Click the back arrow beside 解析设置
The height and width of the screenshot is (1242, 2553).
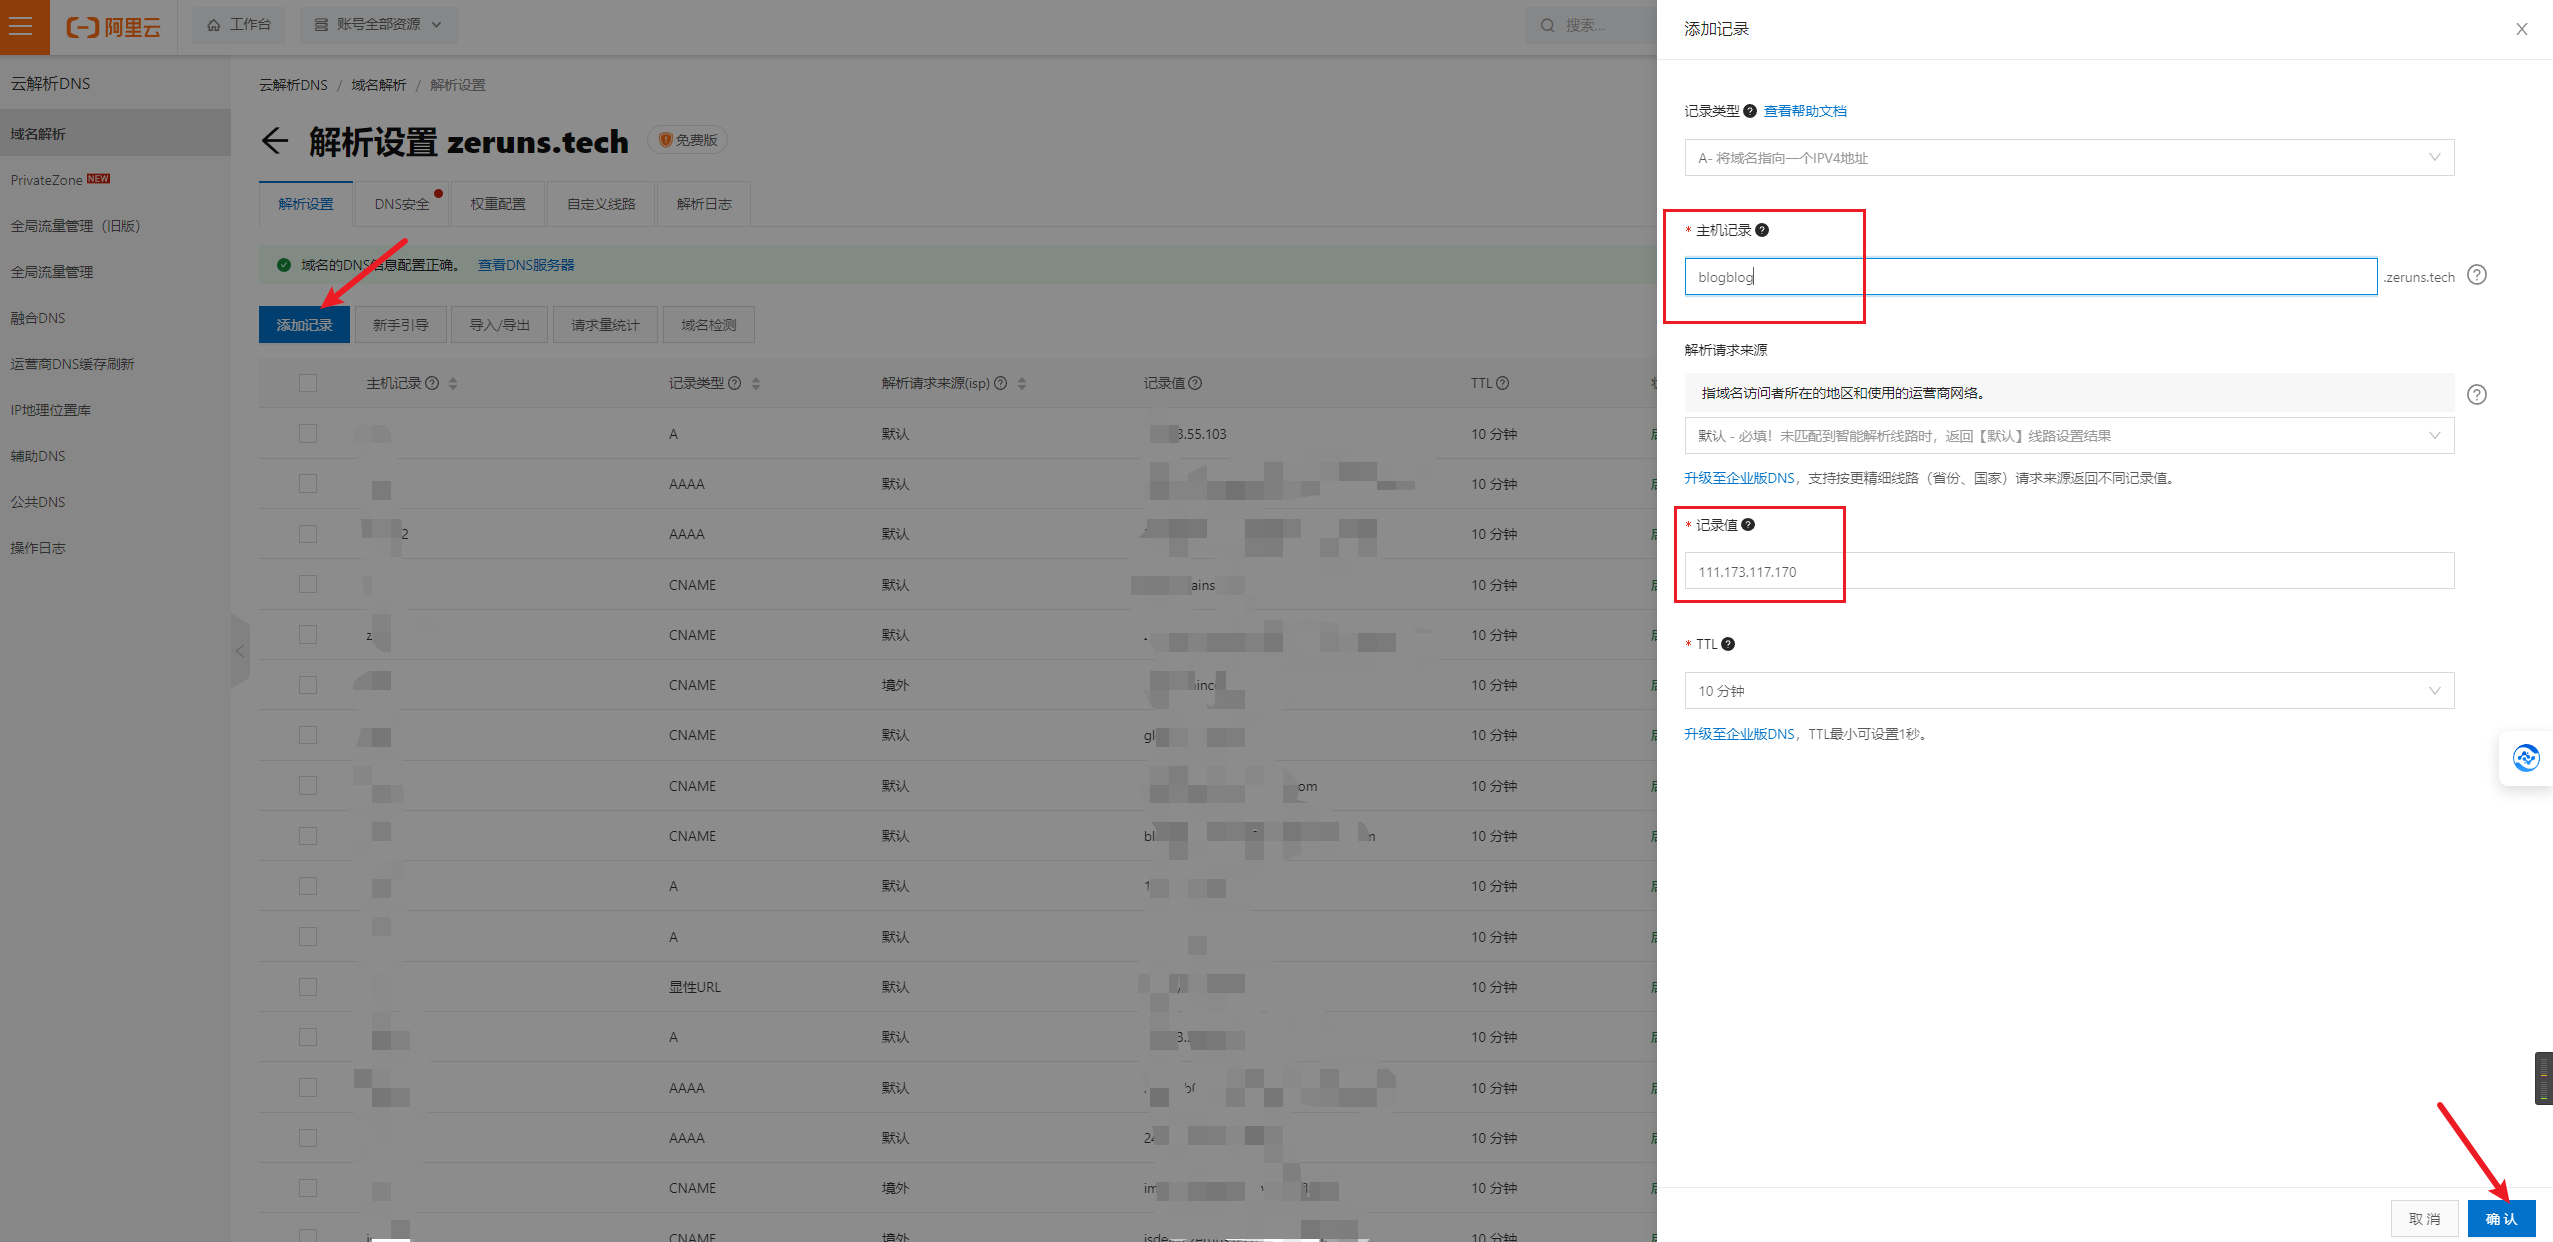point(275,141)
